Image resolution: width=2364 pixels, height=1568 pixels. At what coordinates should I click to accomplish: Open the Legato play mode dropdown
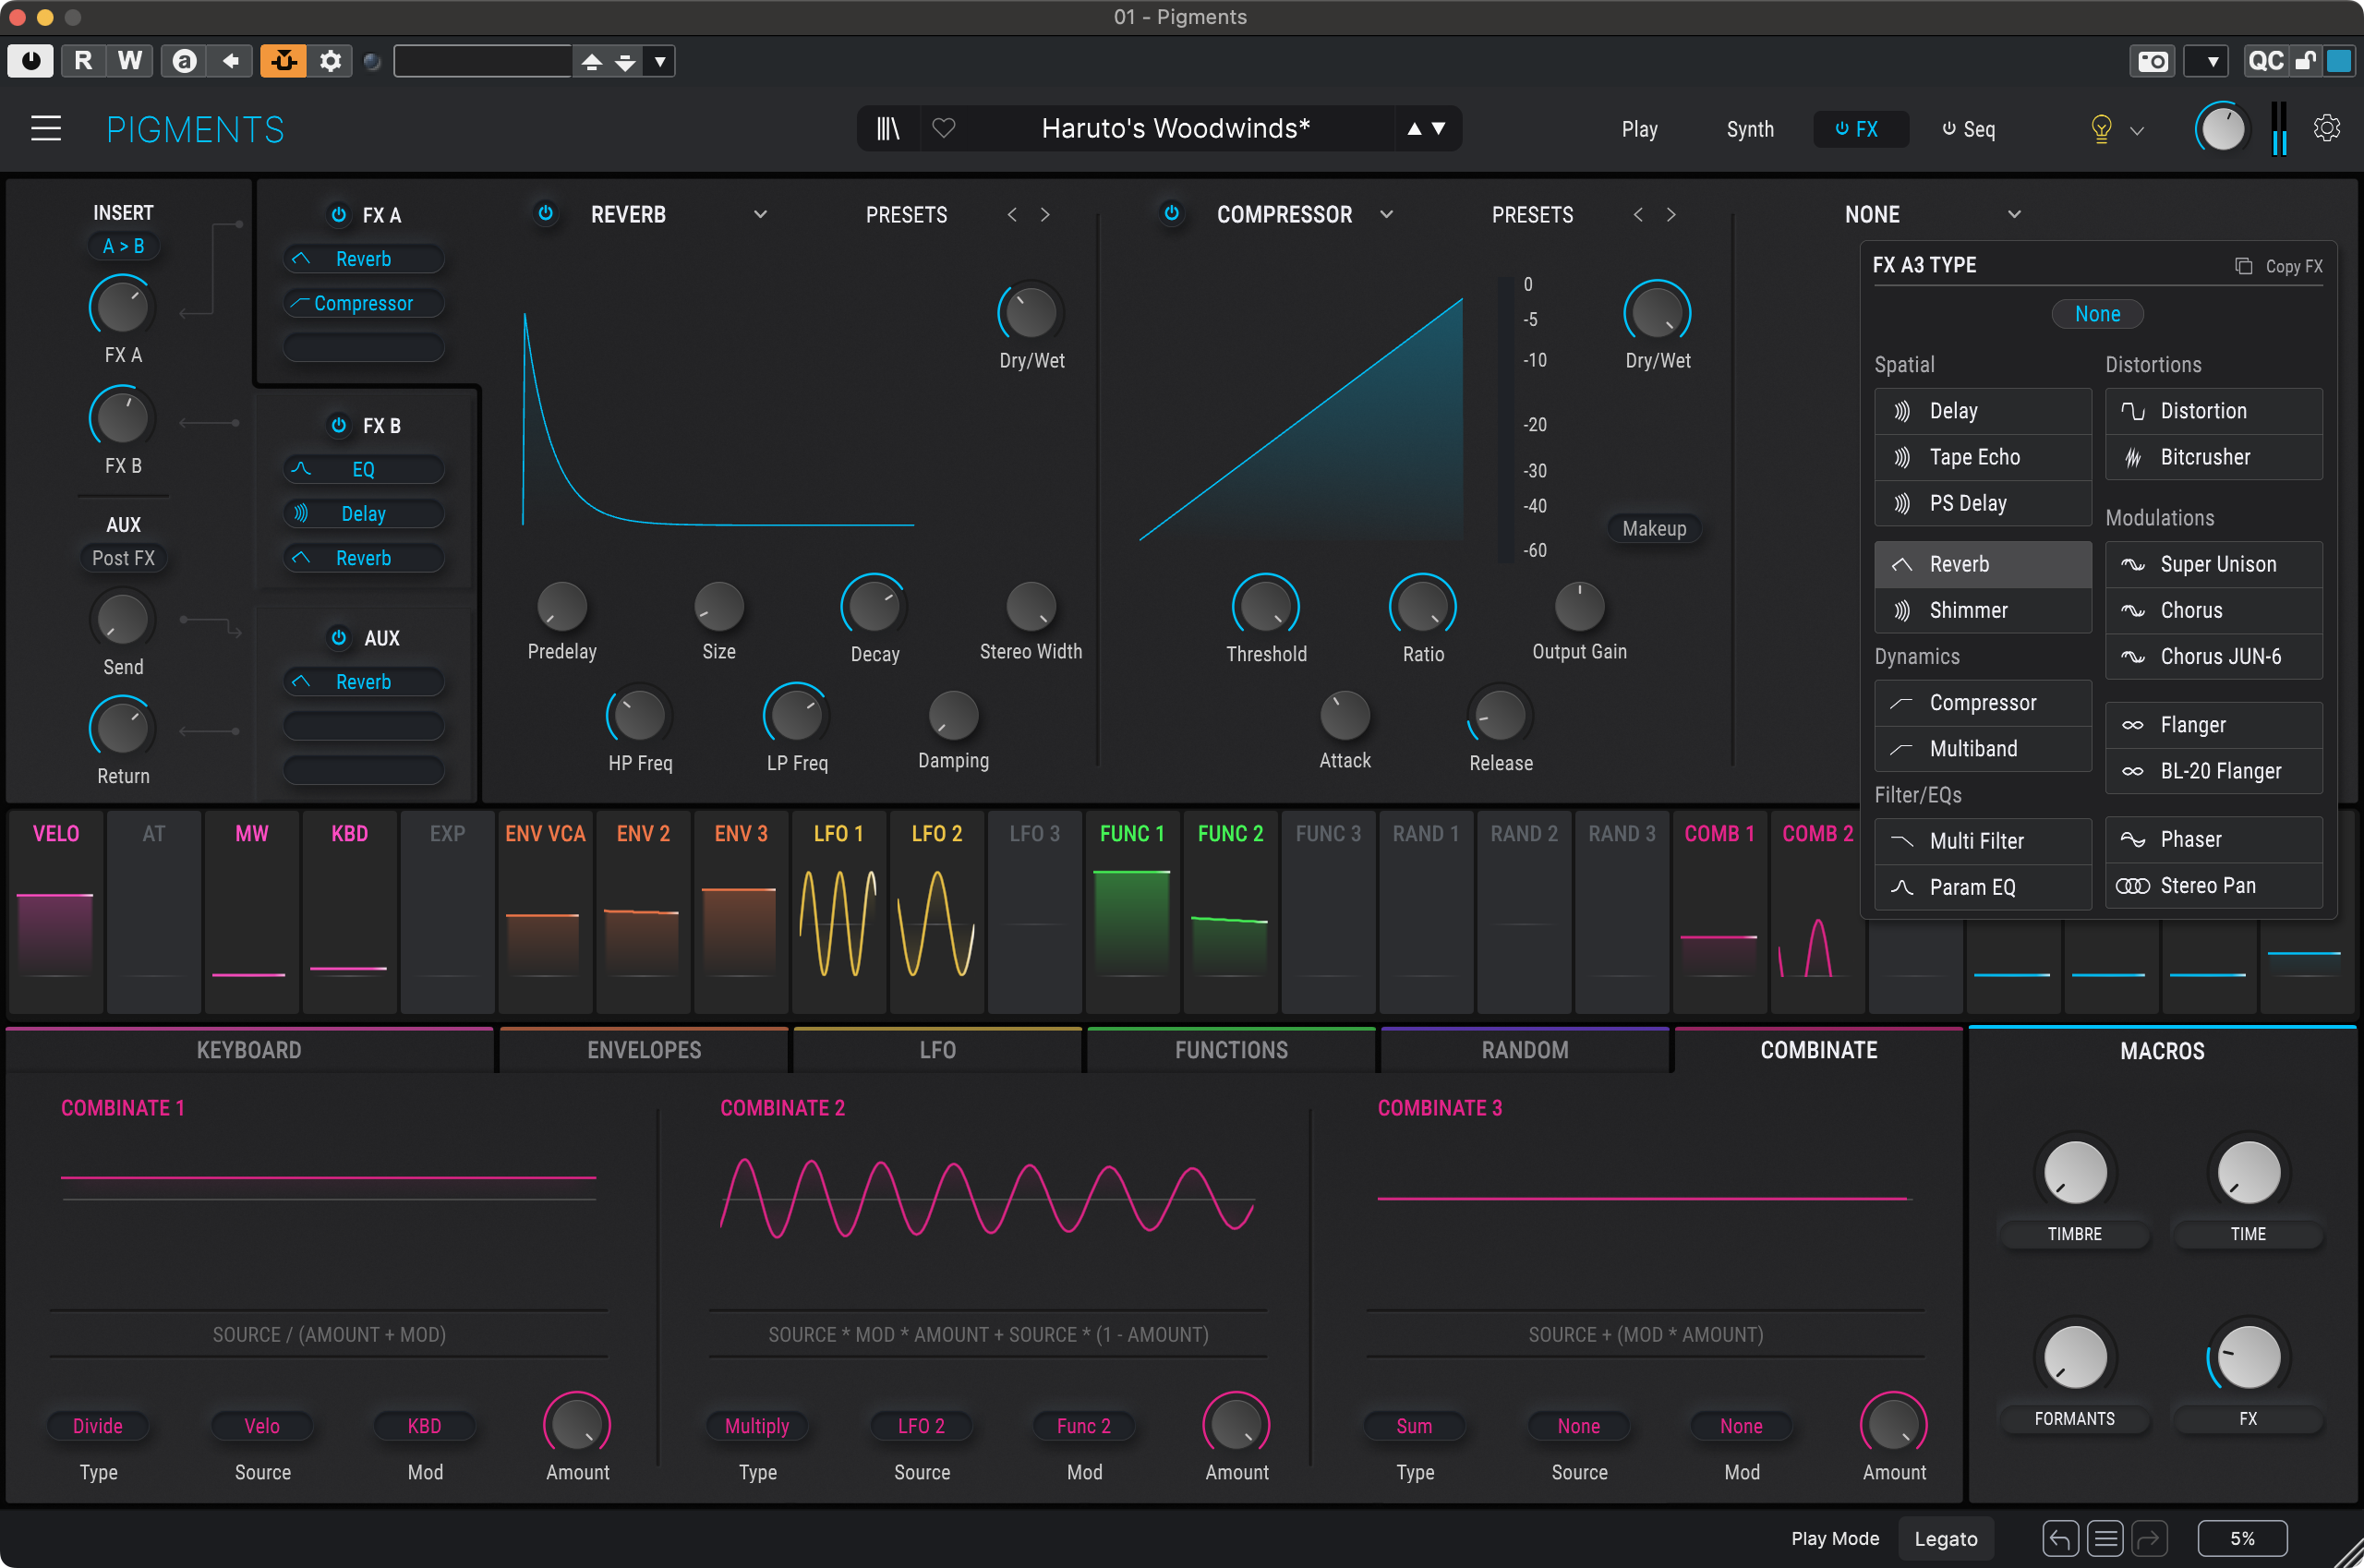point(1945,1538)
